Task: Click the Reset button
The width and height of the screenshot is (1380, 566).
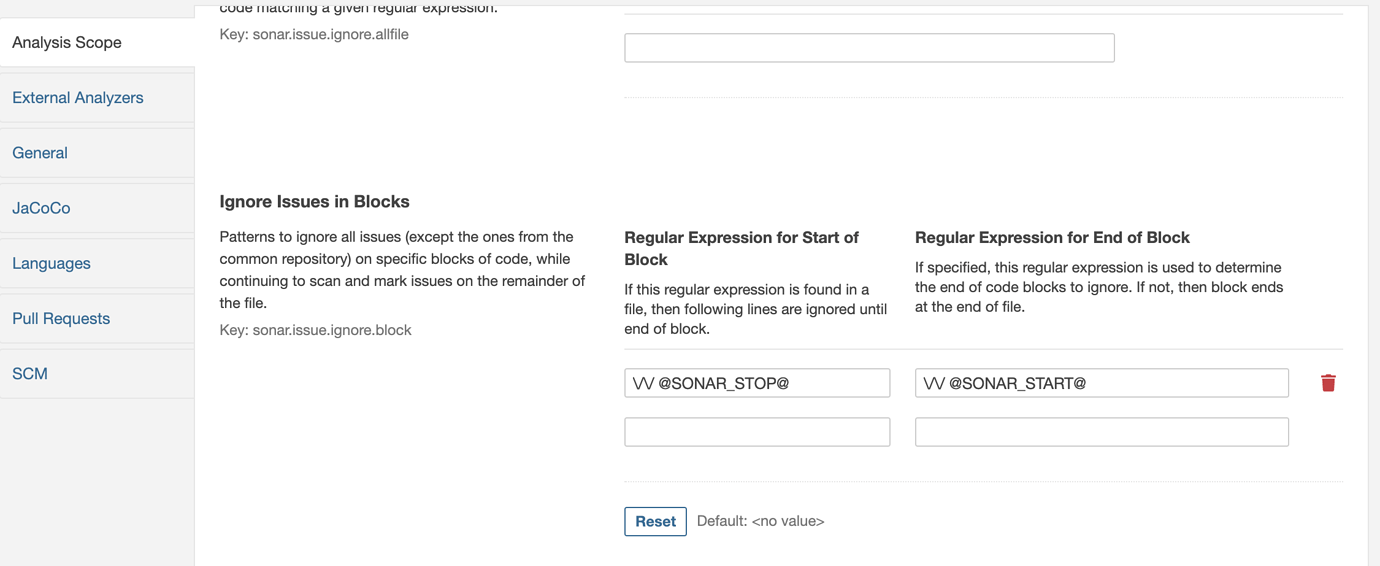Action: point(655,521)
